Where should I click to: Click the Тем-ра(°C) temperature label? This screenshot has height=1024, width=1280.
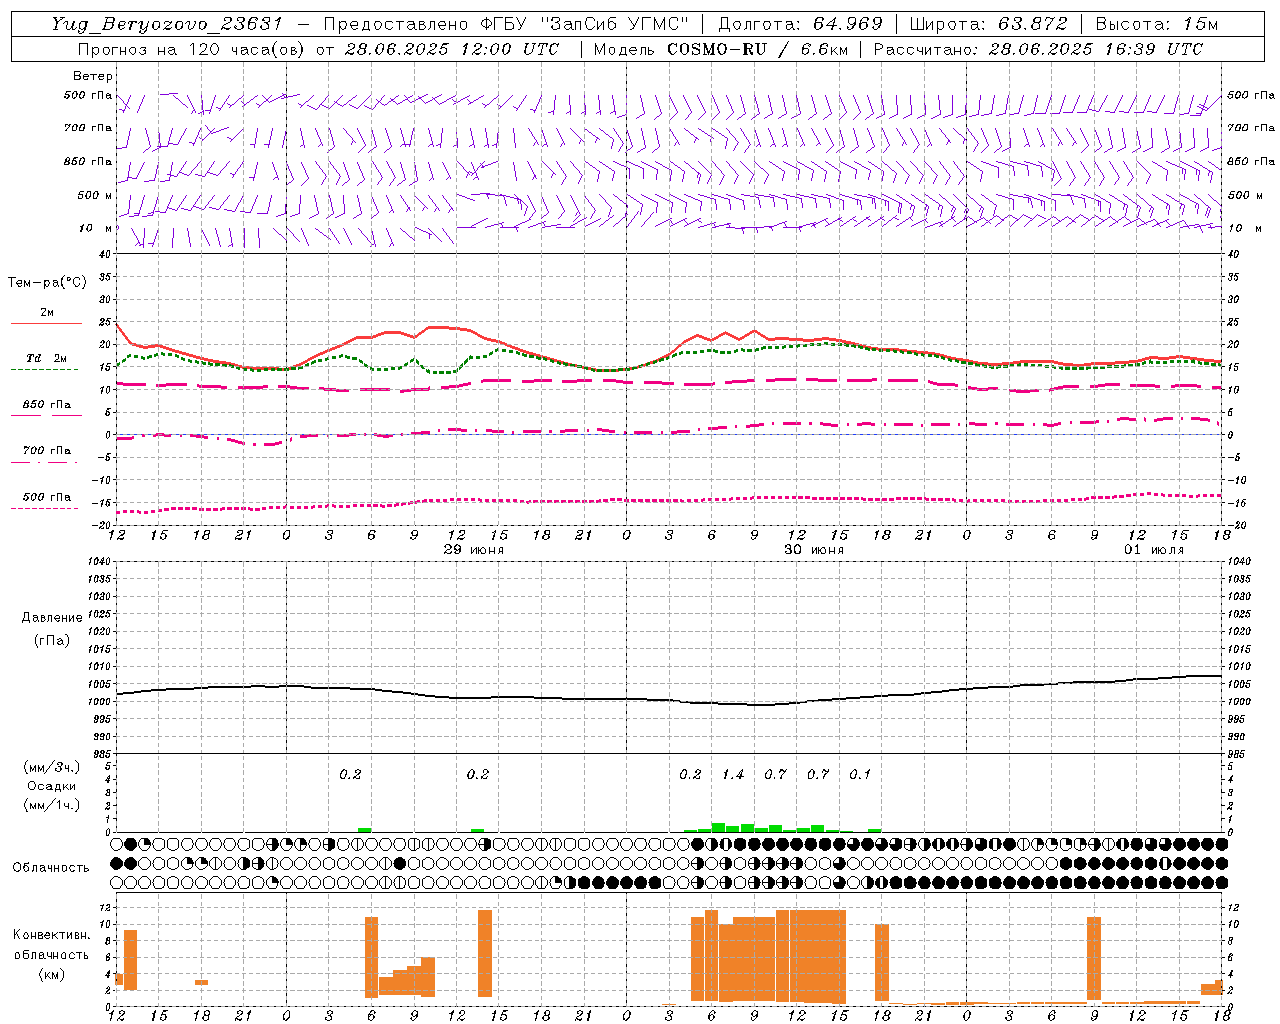(x=47, y=282)
